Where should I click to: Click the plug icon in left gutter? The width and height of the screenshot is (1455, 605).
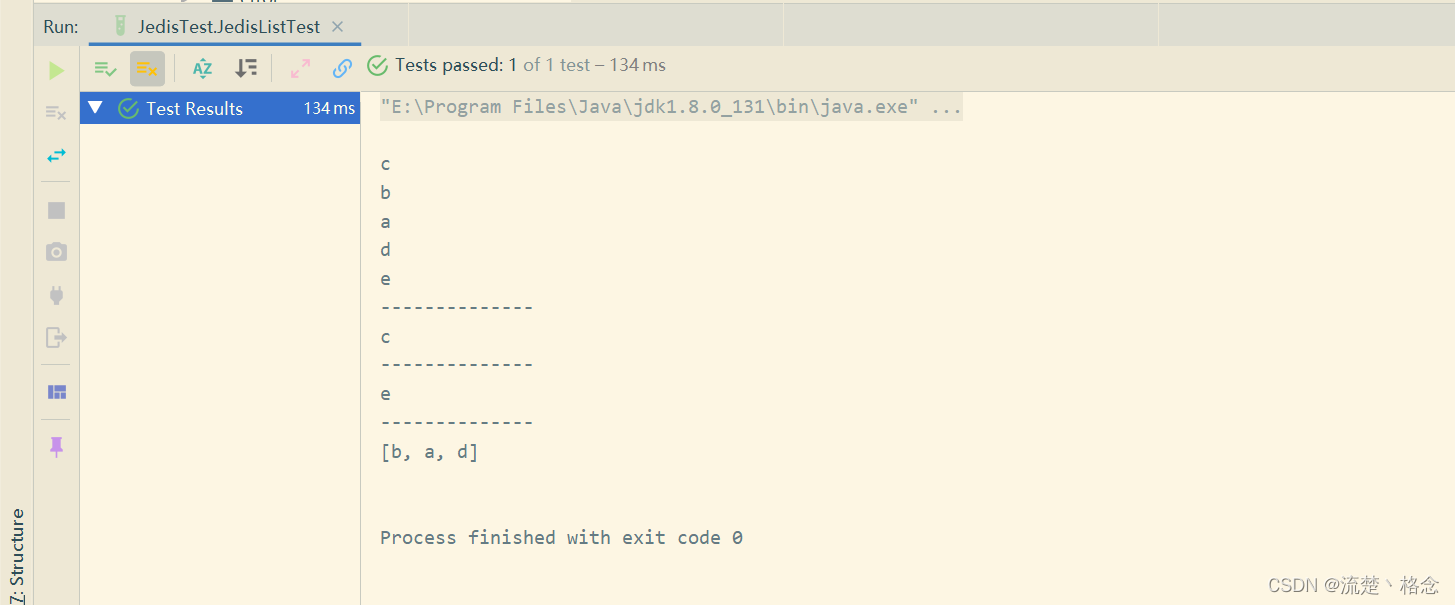(x=56, y=295)
